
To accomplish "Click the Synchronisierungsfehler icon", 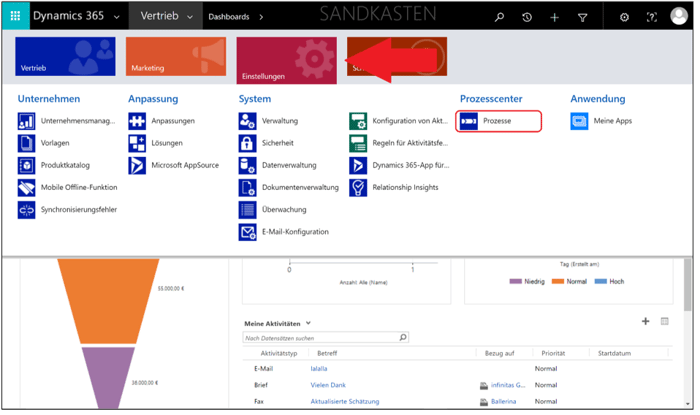I will pos(26,210).
